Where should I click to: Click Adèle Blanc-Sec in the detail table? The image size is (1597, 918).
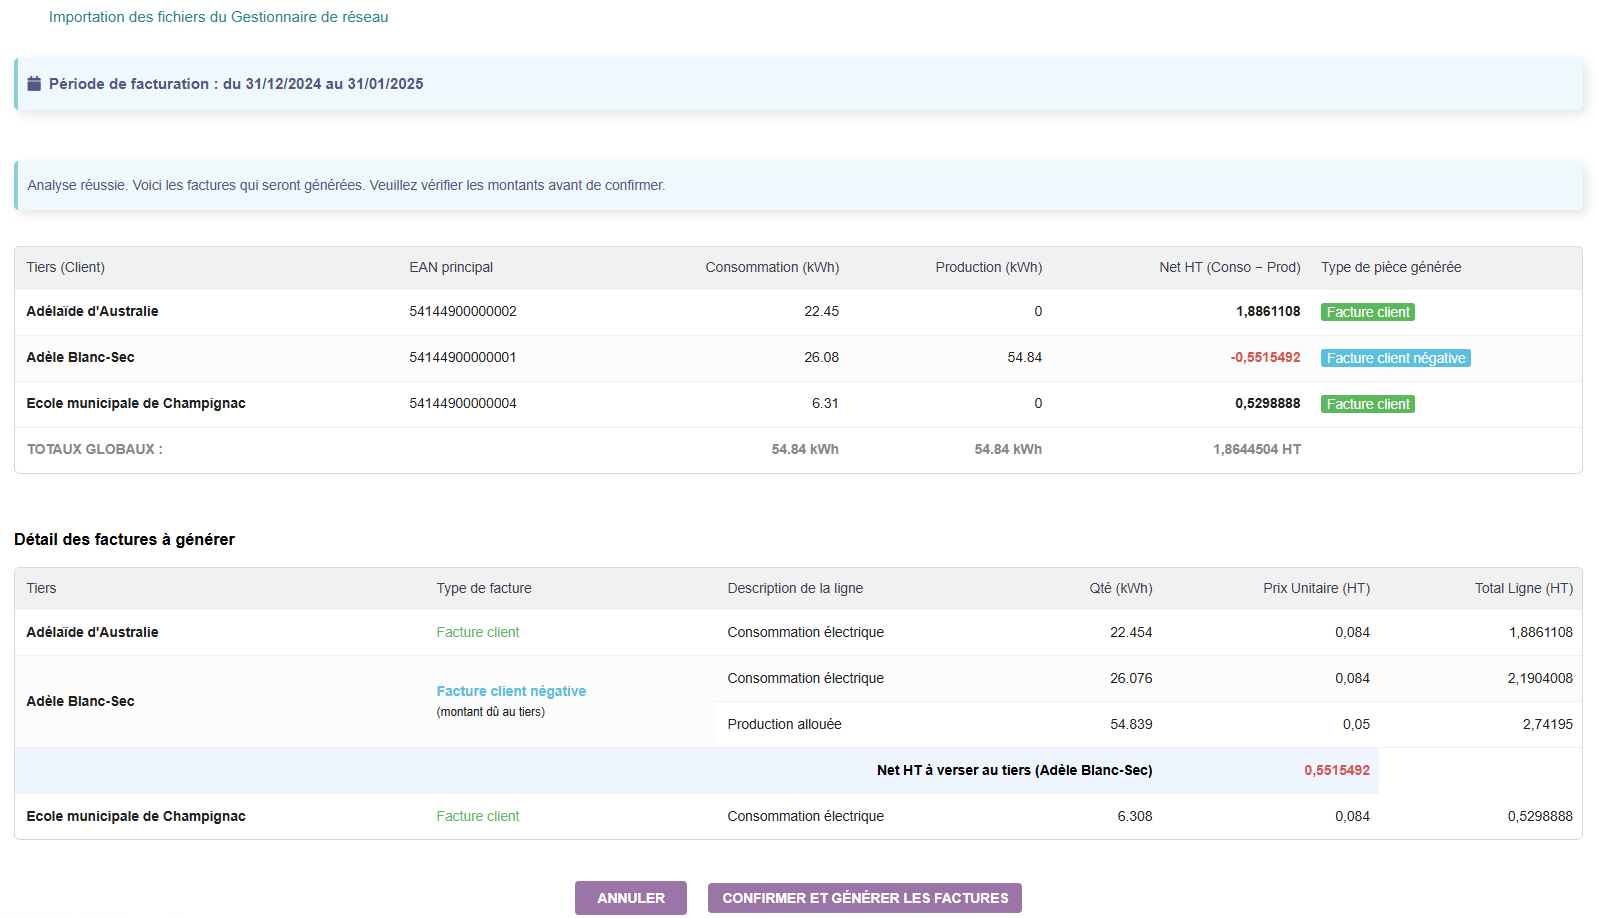[x=81, y=701]
